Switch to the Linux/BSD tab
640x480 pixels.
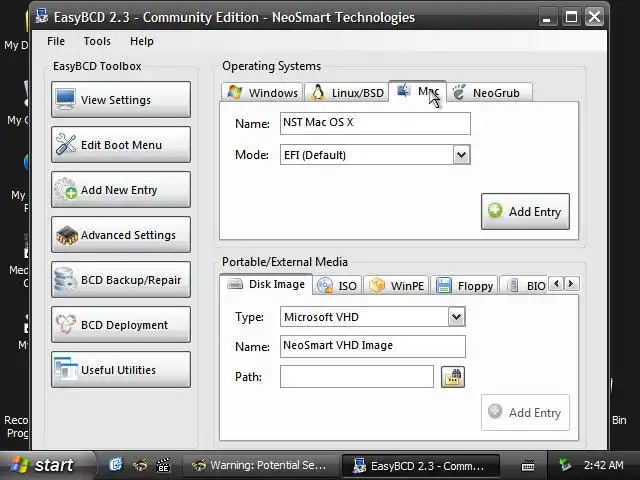pos(347,93)
